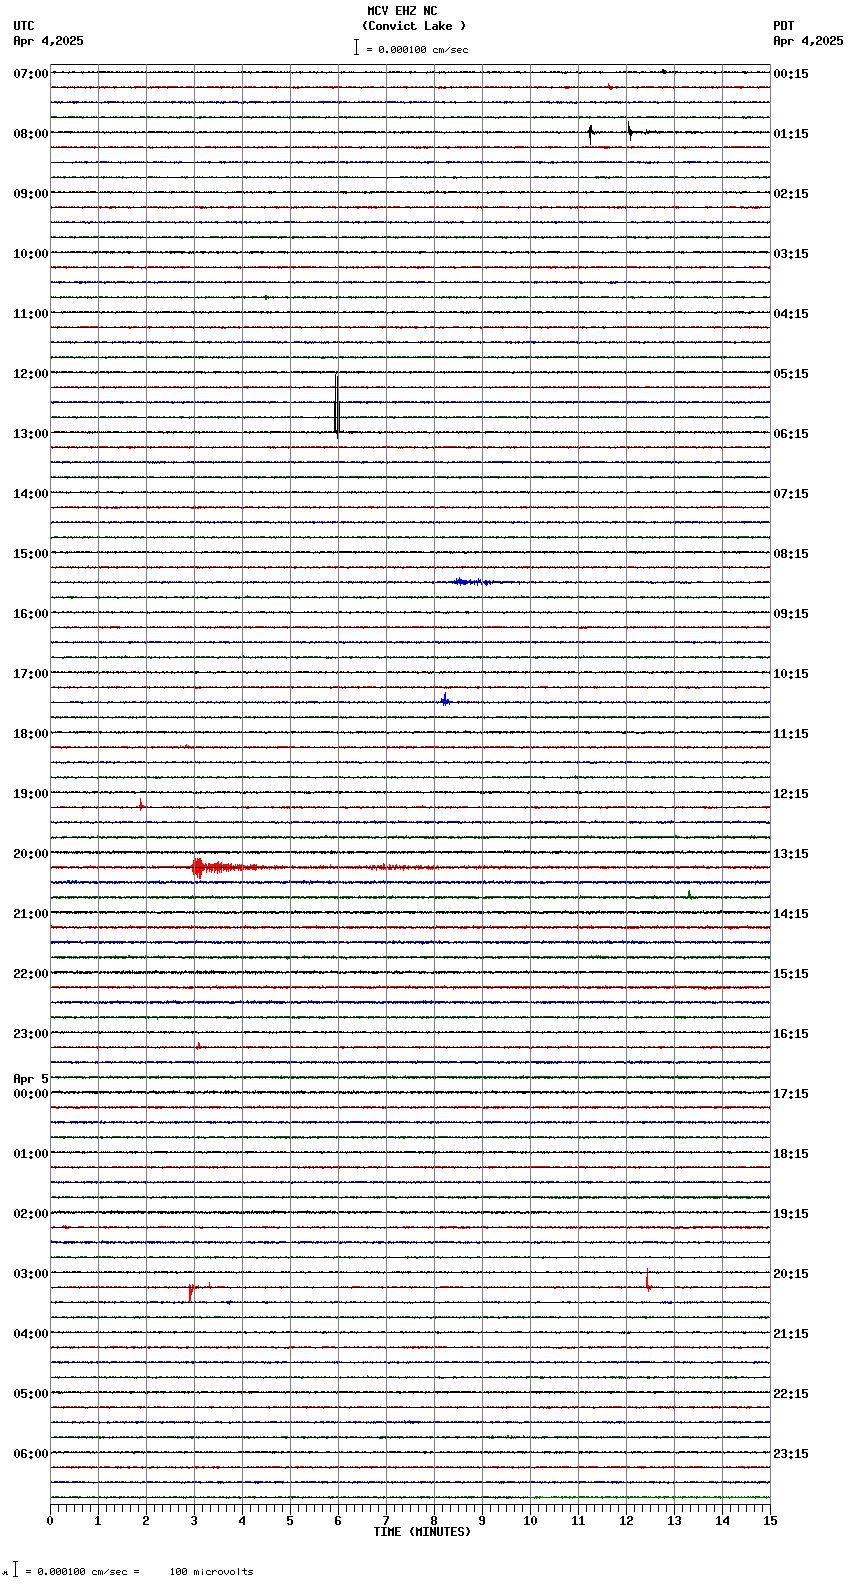The width and height of the screenshot is (850, 1584).
Task: Click the '20:15' PDT time label
Action: point(791,1274)
